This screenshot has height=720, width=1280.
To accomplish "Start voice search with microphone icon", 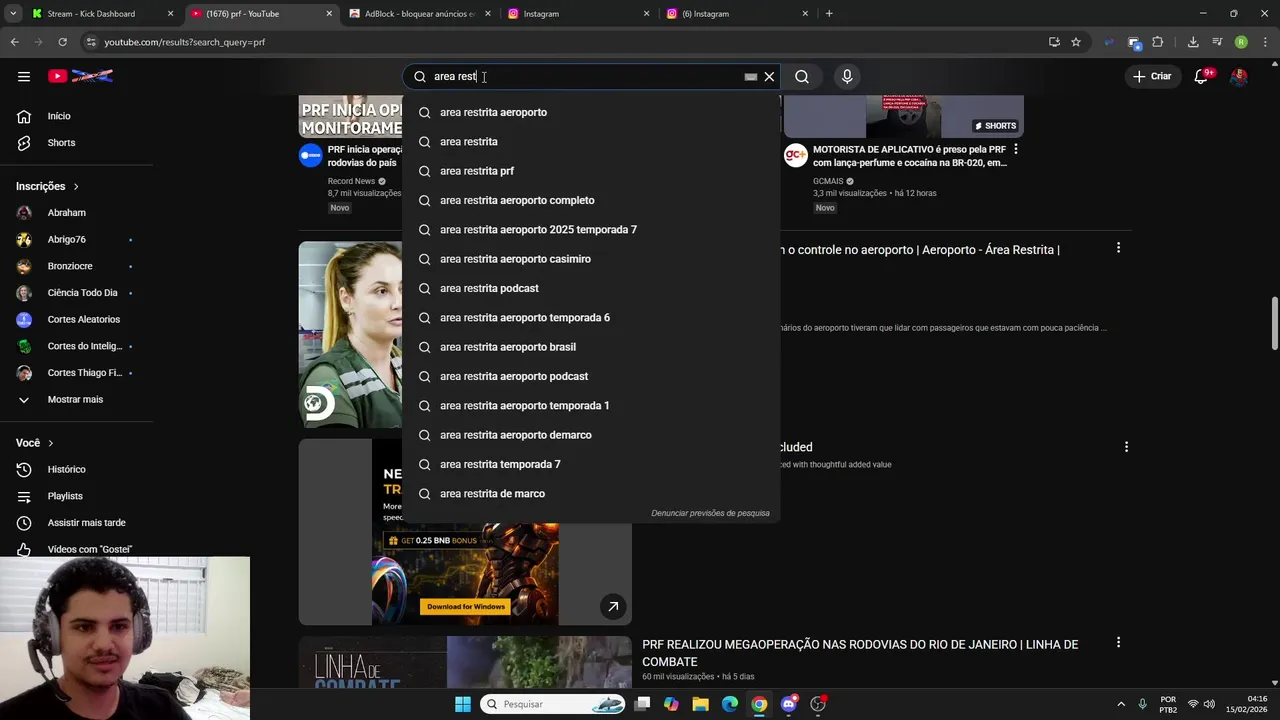I will point(847,76).
